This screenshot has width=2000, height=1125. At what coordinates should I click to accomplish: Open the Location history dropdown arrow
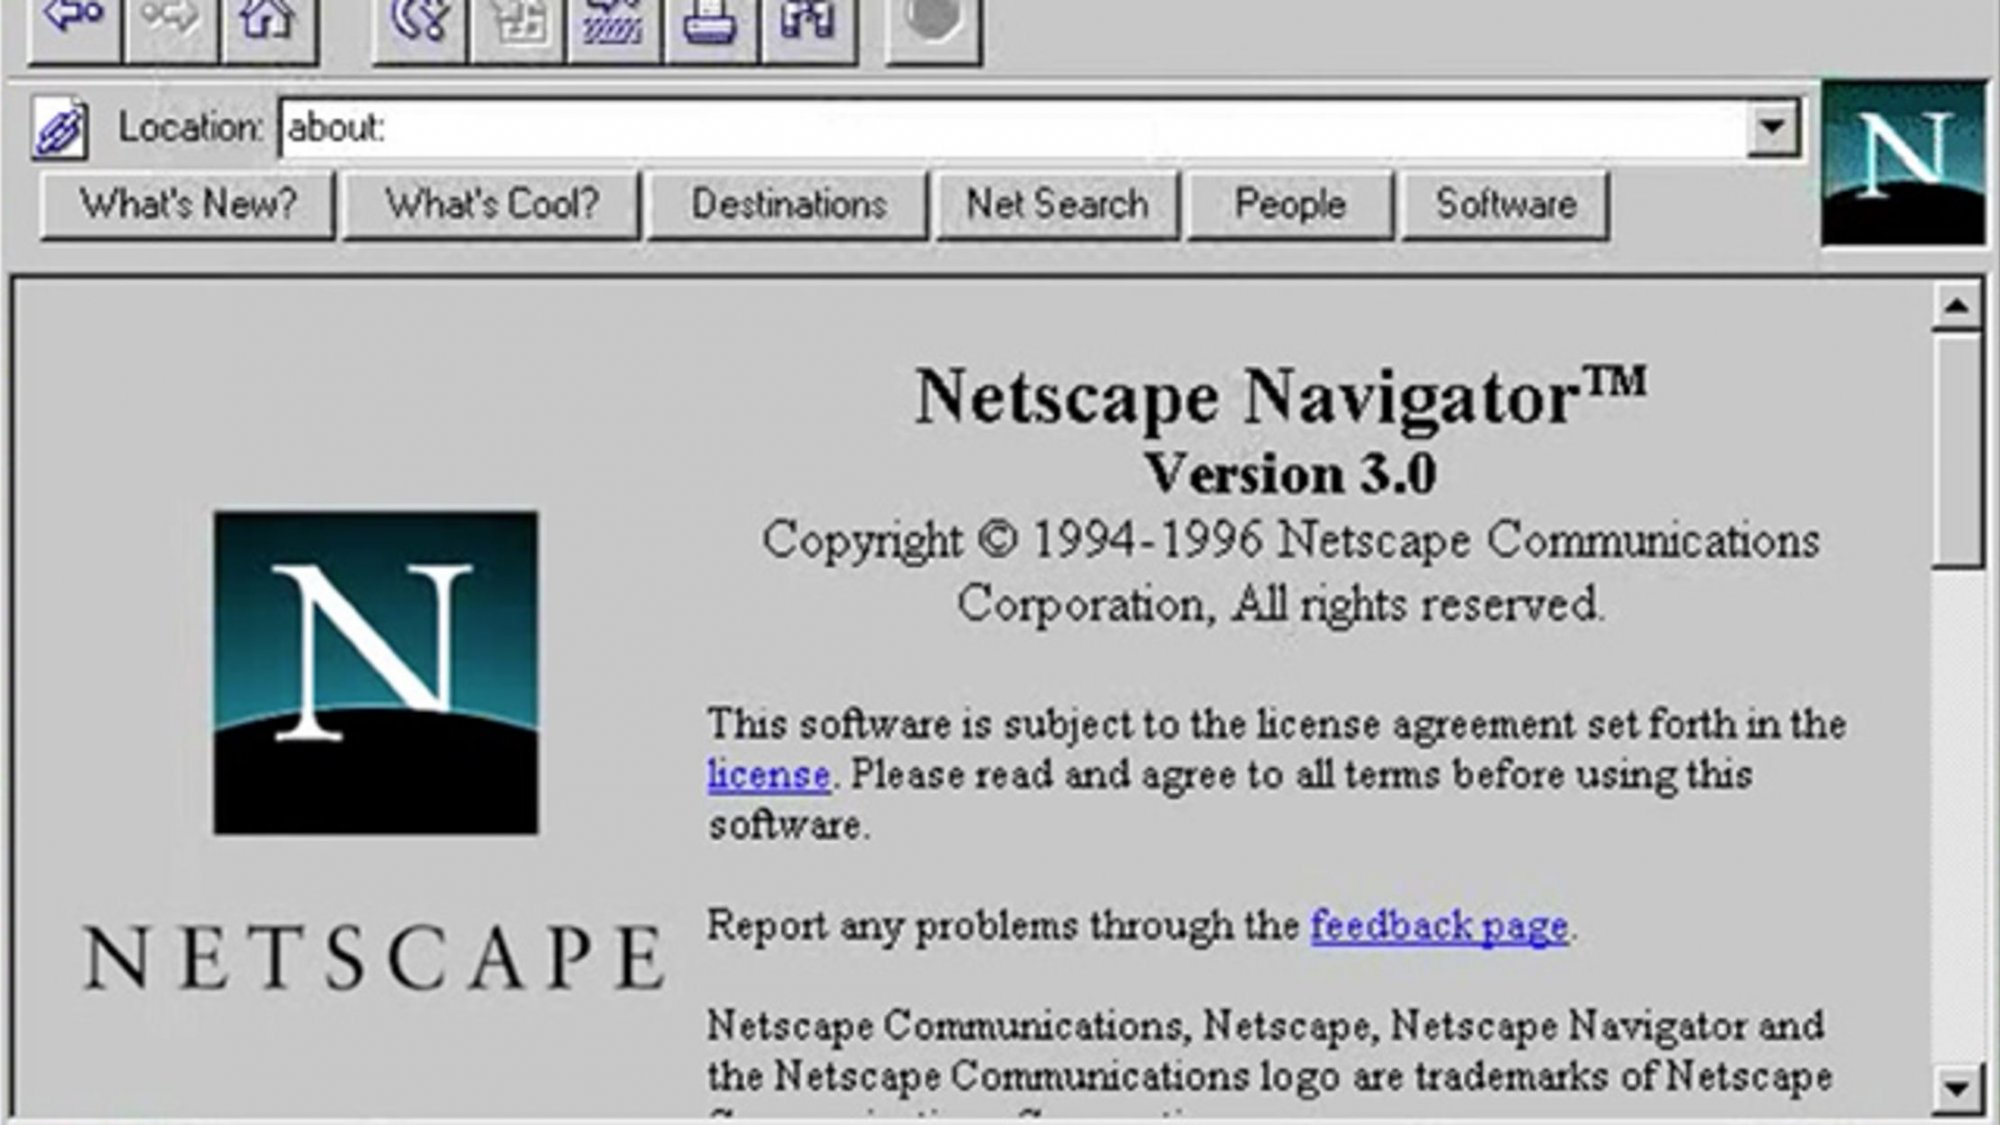[1770, 128]
